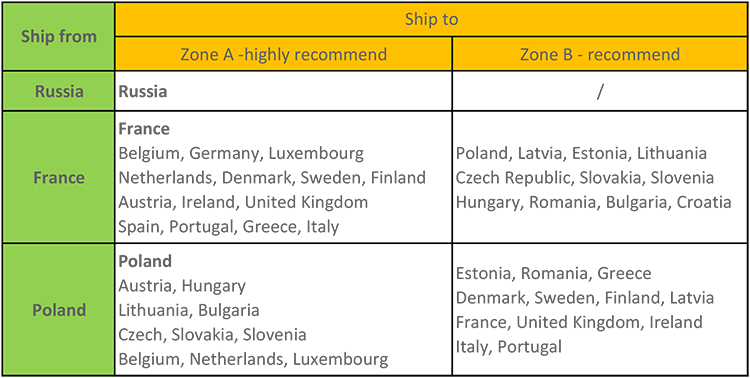Click 'Belgium, Germany, Luxembourg' text line
Screen dimensions: 750x378
coord(241,154)
